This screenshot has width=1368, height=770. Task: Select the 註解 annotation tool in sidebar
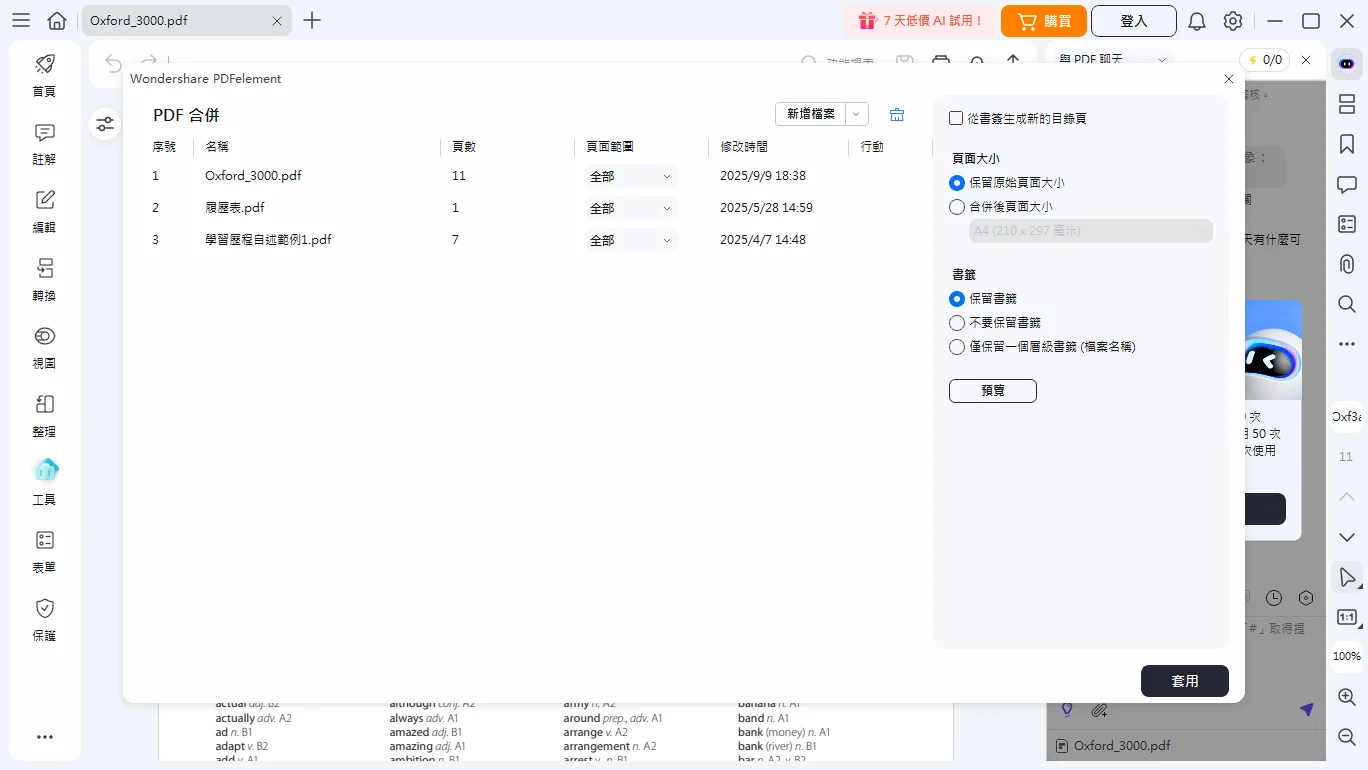[x=44, y=144]
